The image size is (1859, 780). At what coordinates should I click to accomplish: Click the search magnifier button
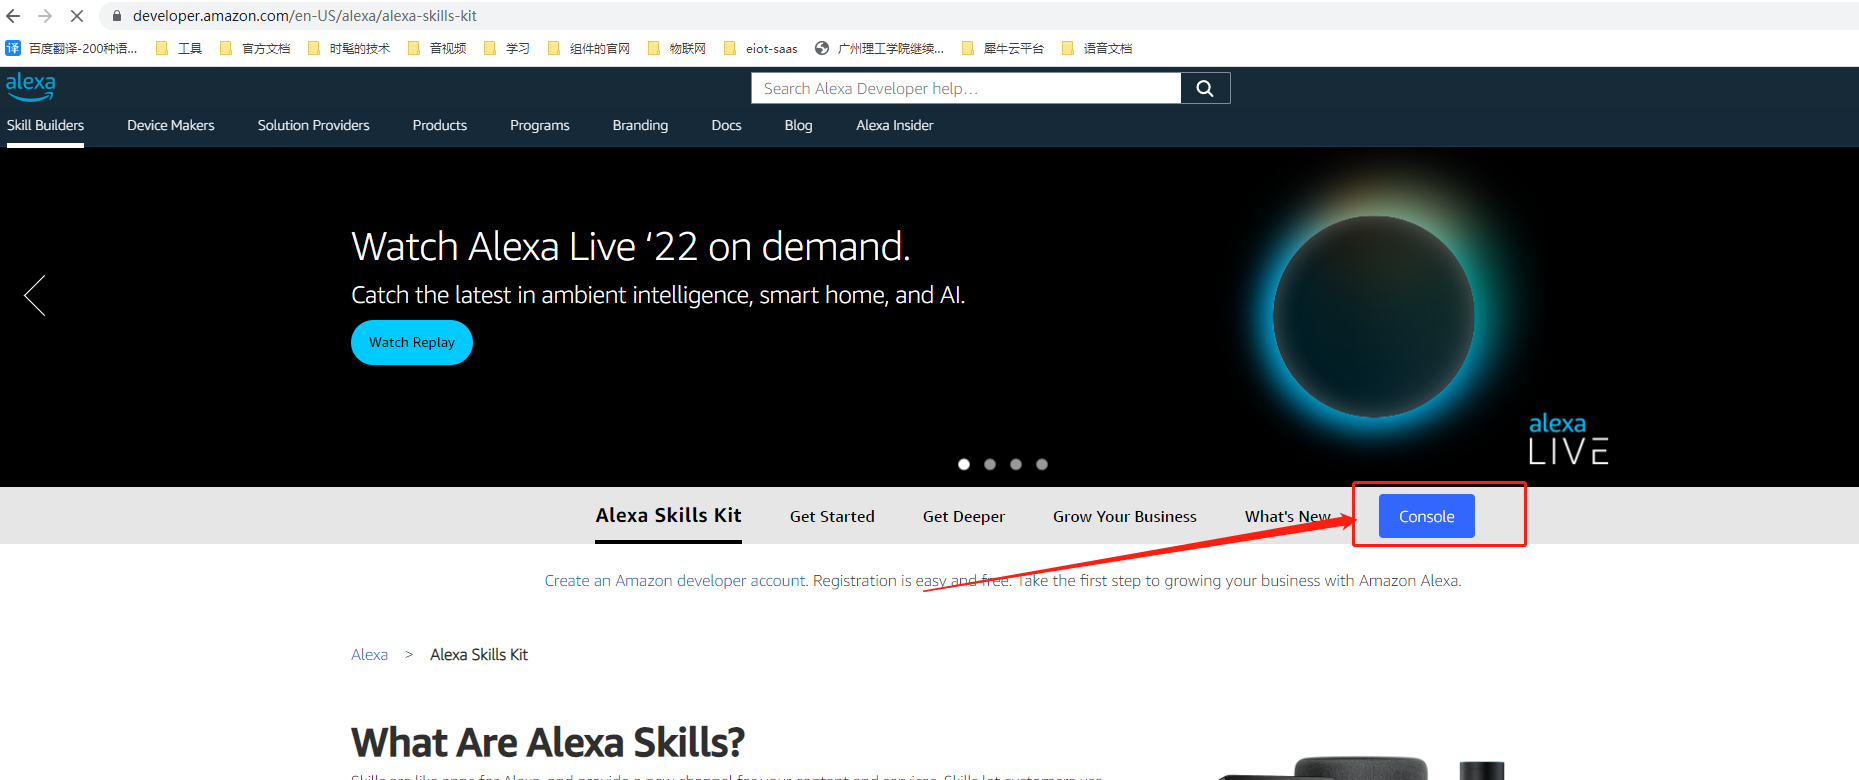(1205, 88)
